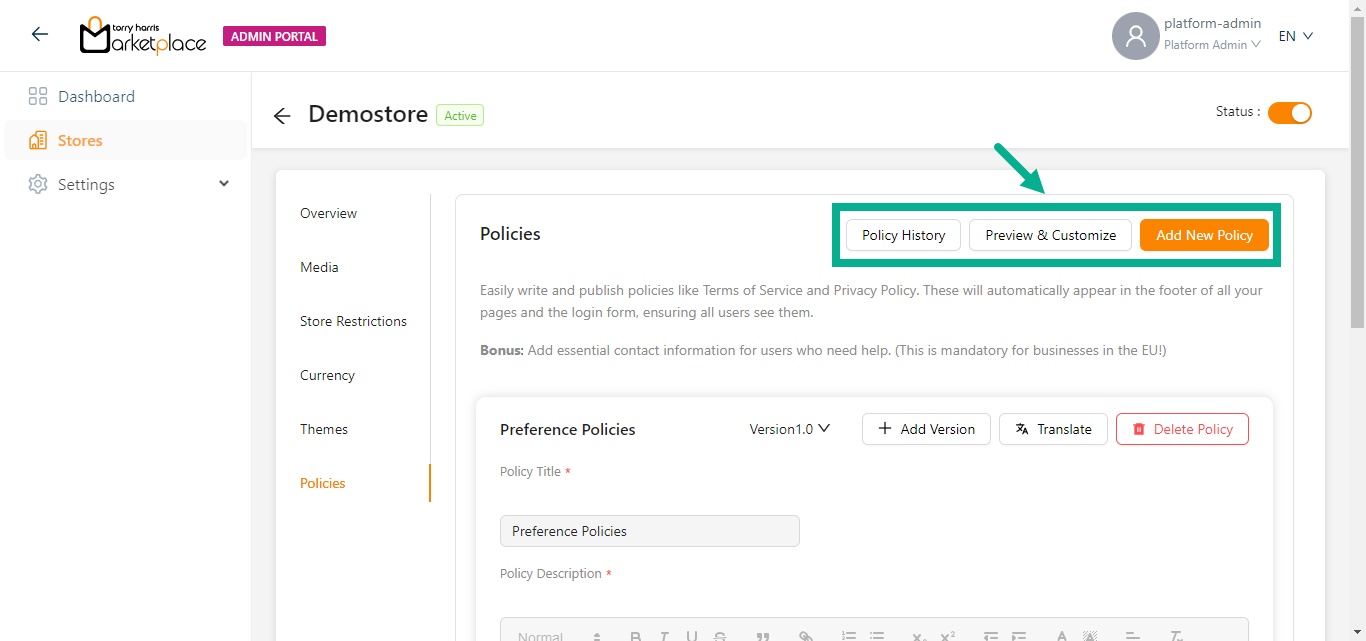Click the Torry Harris Marketplace logo
The image size is (1366, 641).
click(x=143, y=36)
